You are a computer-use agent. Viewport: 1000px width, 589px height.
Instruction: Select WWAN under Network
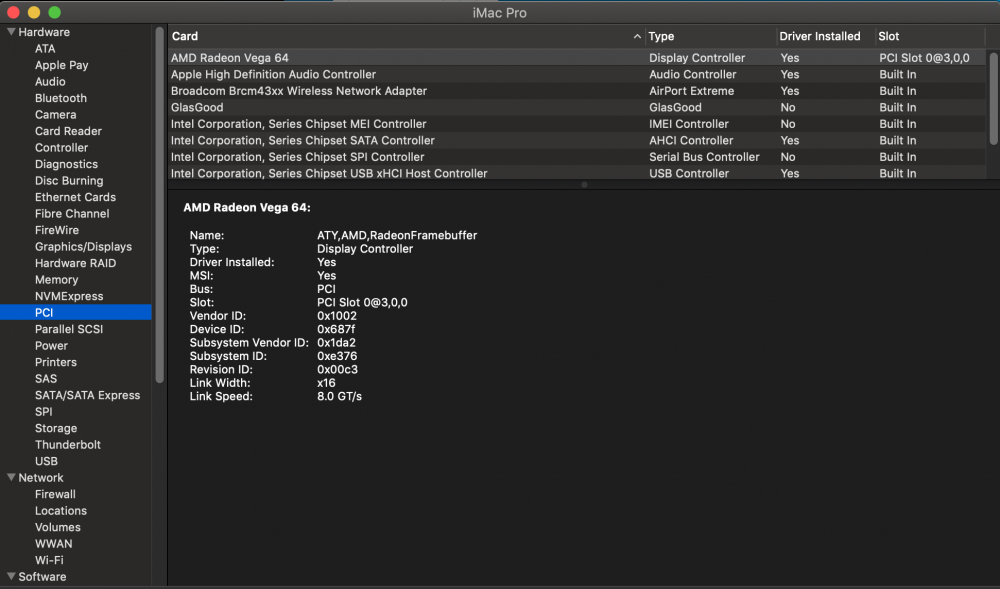(x=54, y=544)
